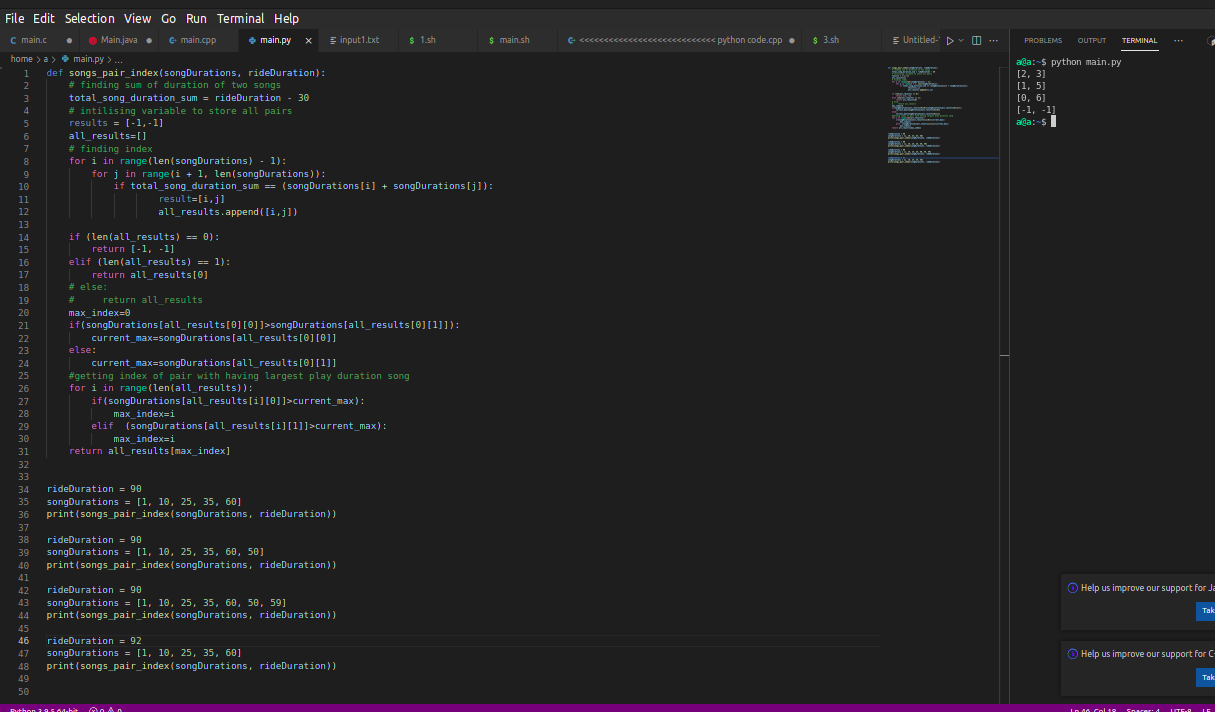The width and height of the screenshot is (1215, 712).
Task: Open the Selection menu
Action: click(89, 18)
